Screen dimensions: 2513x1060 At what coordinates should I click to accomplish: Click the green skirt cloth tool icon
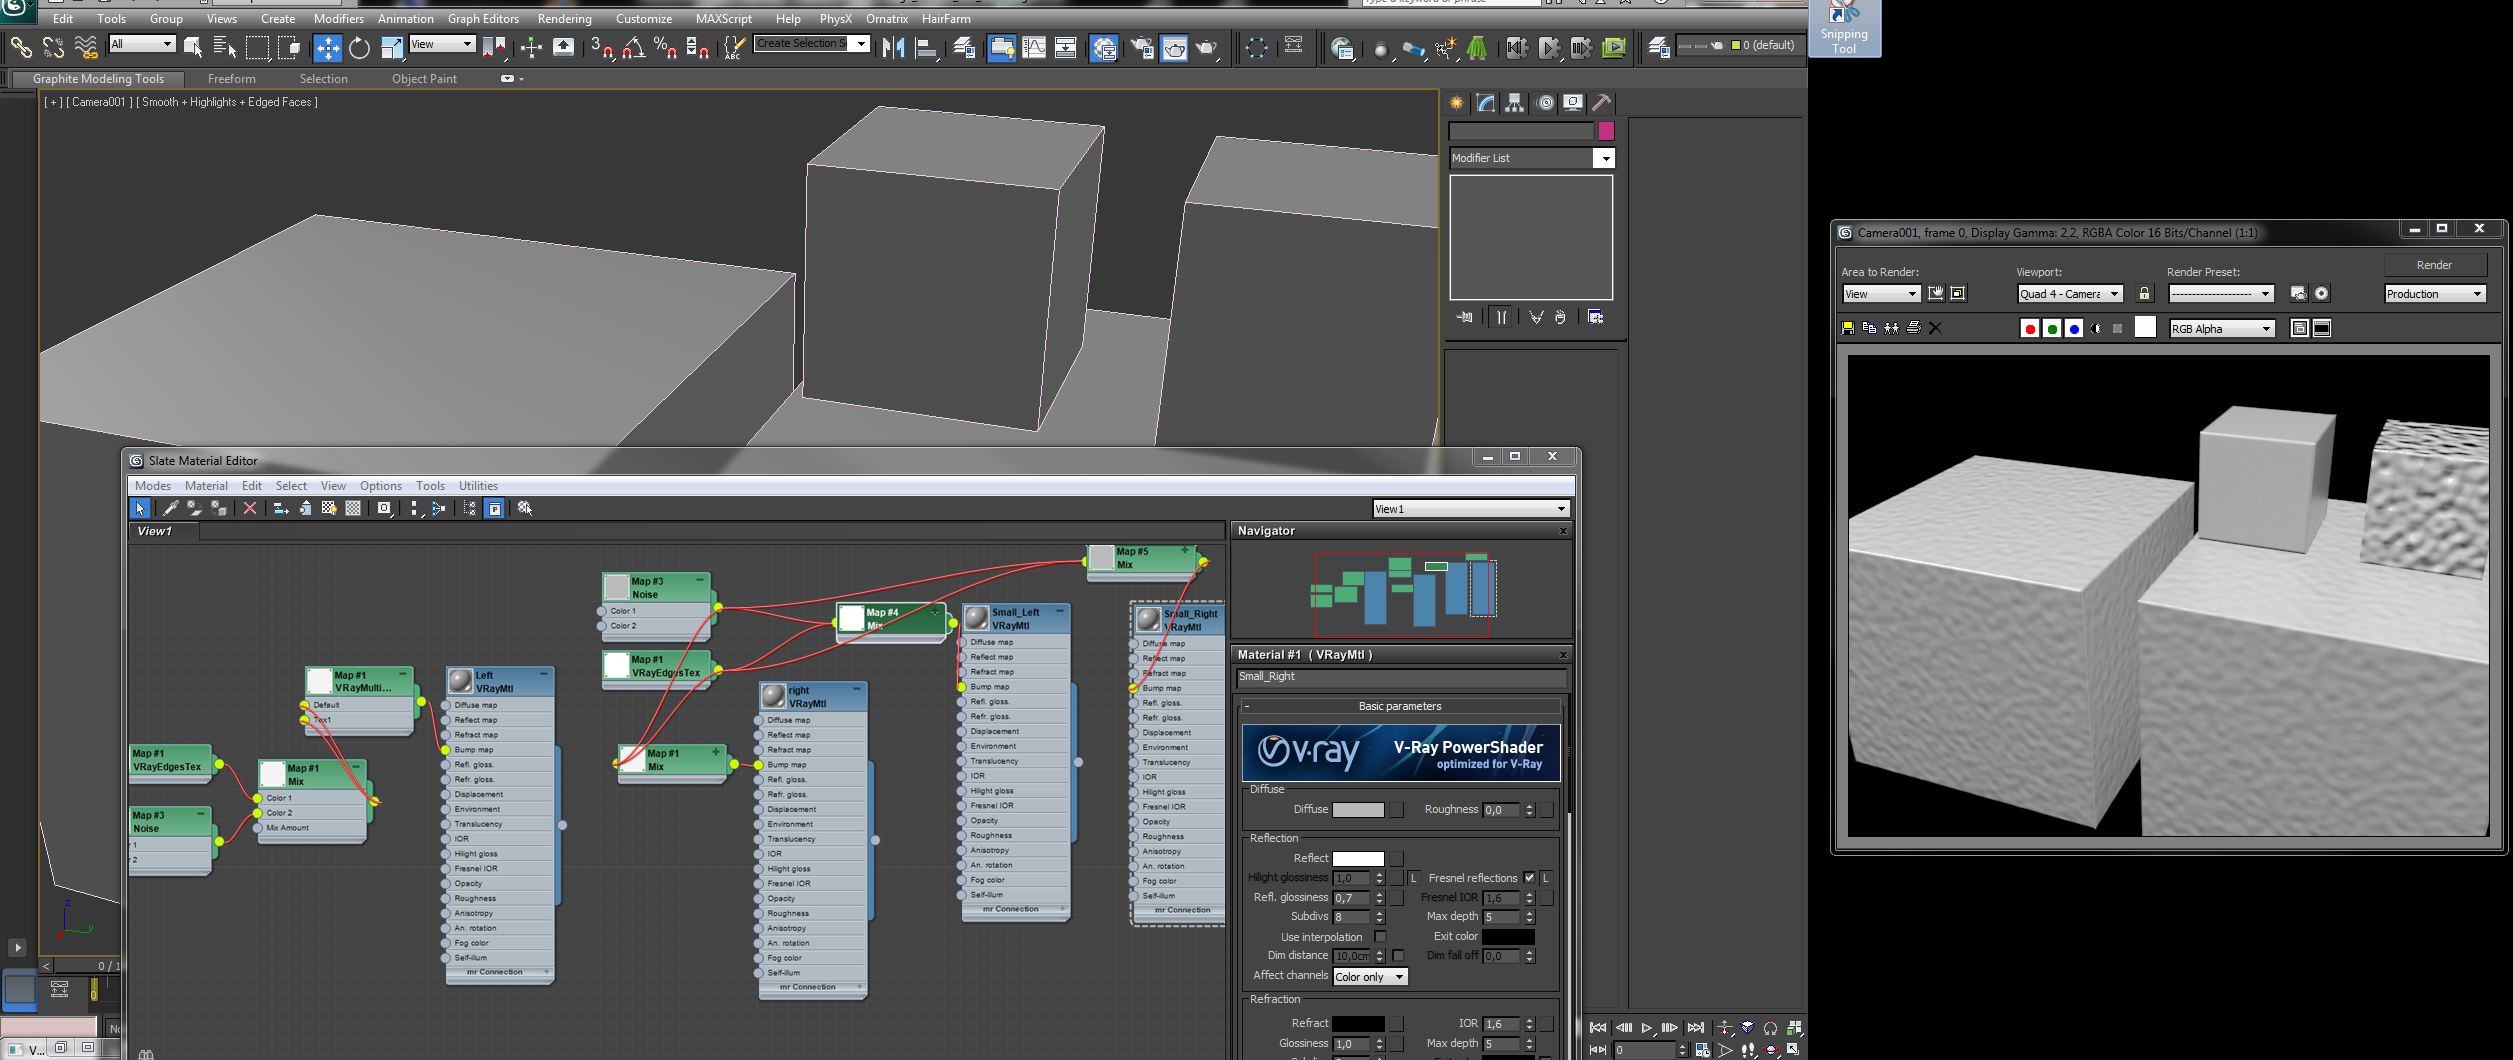tap(1477, 47)
